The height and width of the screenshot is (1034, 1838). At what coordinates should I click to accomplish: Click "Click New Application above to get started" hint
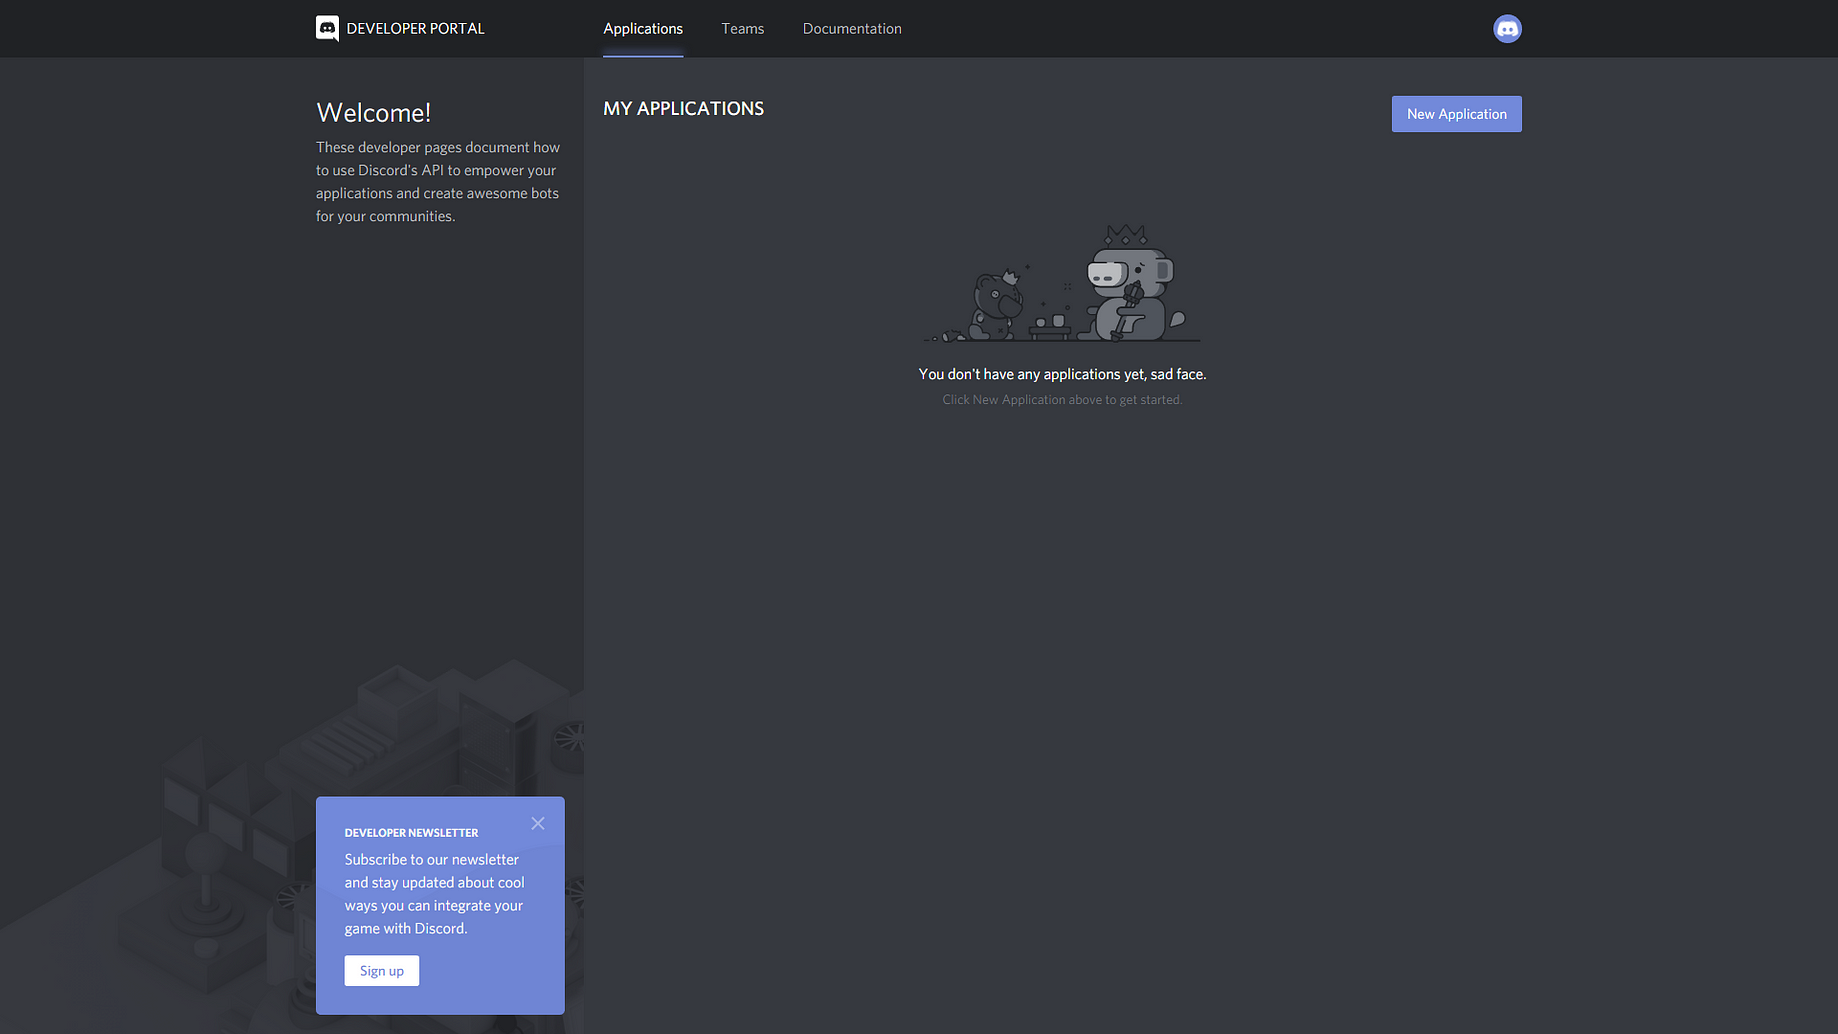[1062, 400]
